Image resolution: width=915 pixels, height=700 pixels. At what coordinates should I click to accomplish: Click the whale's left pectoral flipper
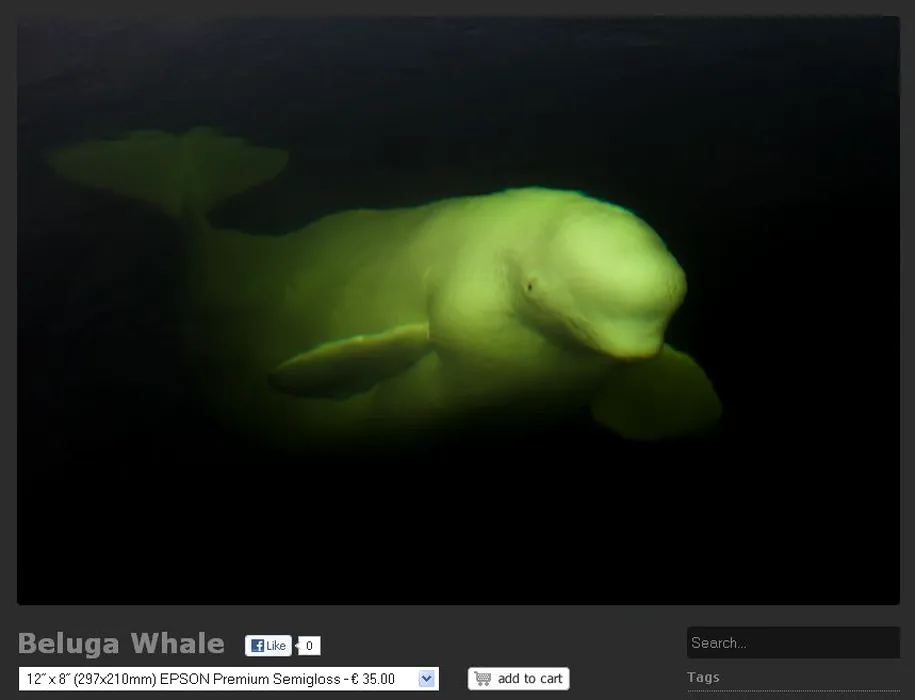[x=350, y=360]
